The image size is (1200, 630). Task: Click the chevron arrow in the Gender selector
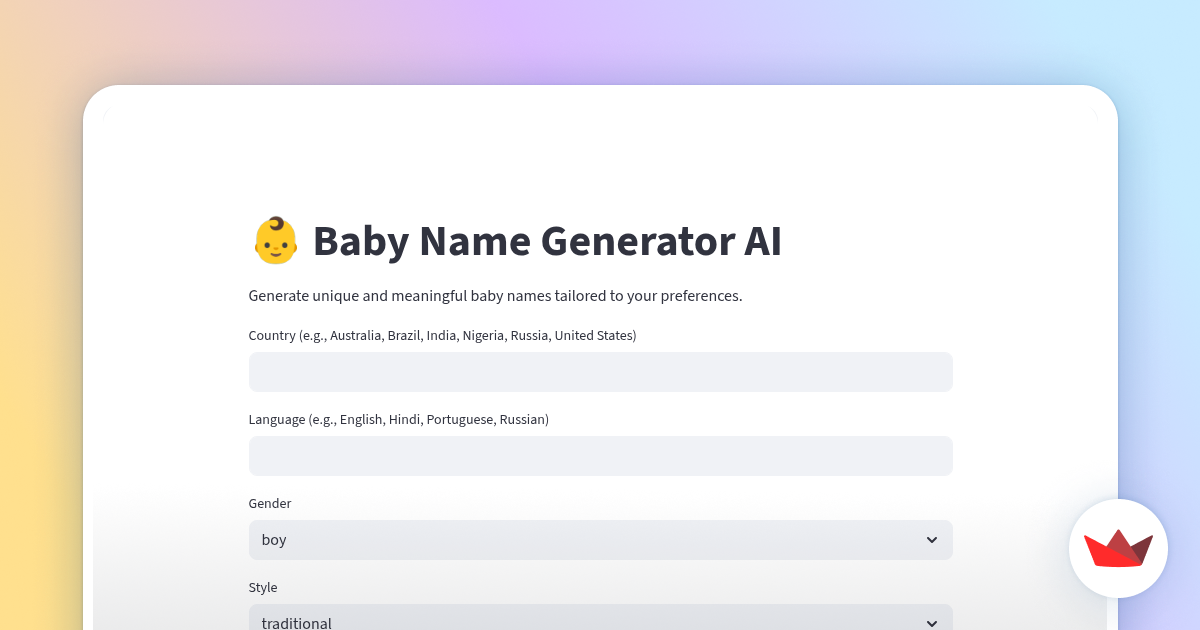[x=932, y=540]
